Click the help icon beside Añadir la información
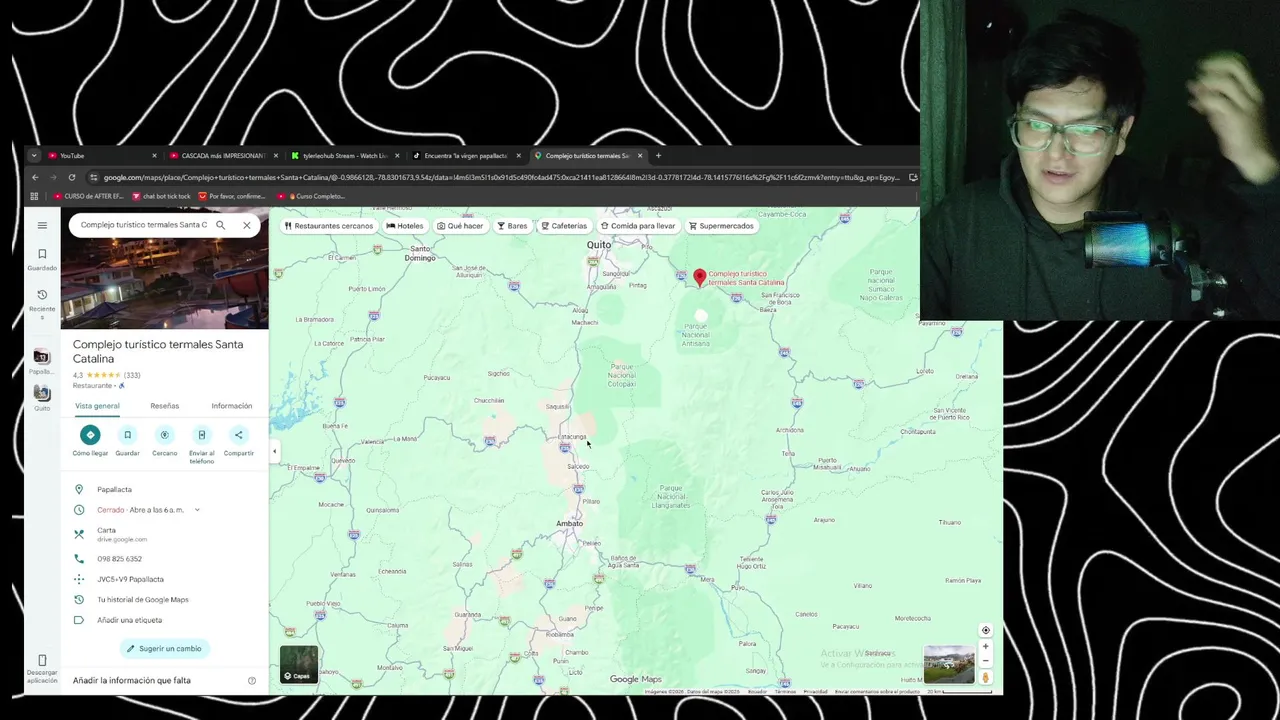 (252, 680)
